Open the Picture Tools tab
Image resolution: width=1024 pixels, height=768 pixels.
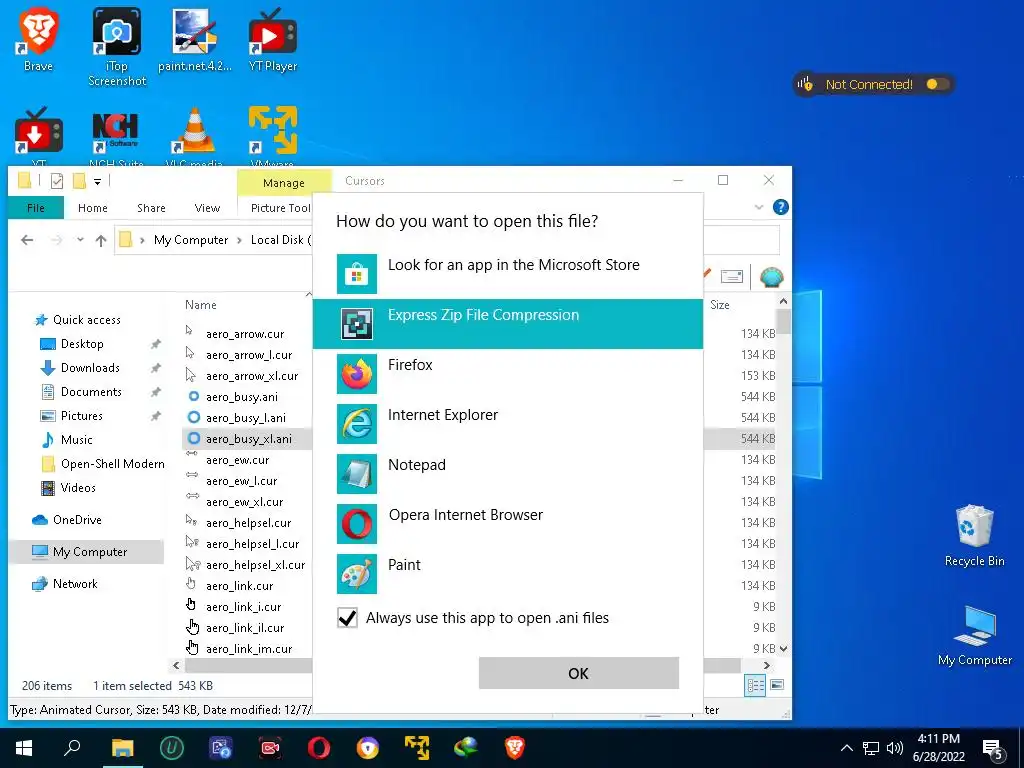click(x=281, y=208)
